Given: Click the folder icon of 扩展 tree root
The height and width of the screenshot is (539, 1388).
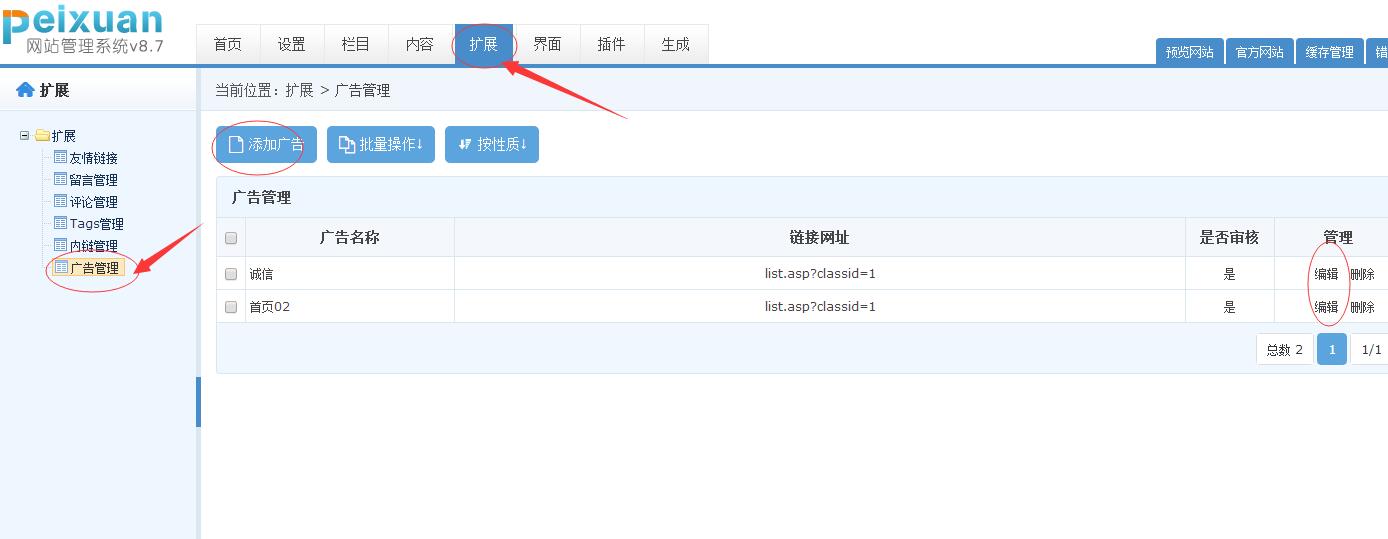Looking at the screenshot, I should (42, 136).
